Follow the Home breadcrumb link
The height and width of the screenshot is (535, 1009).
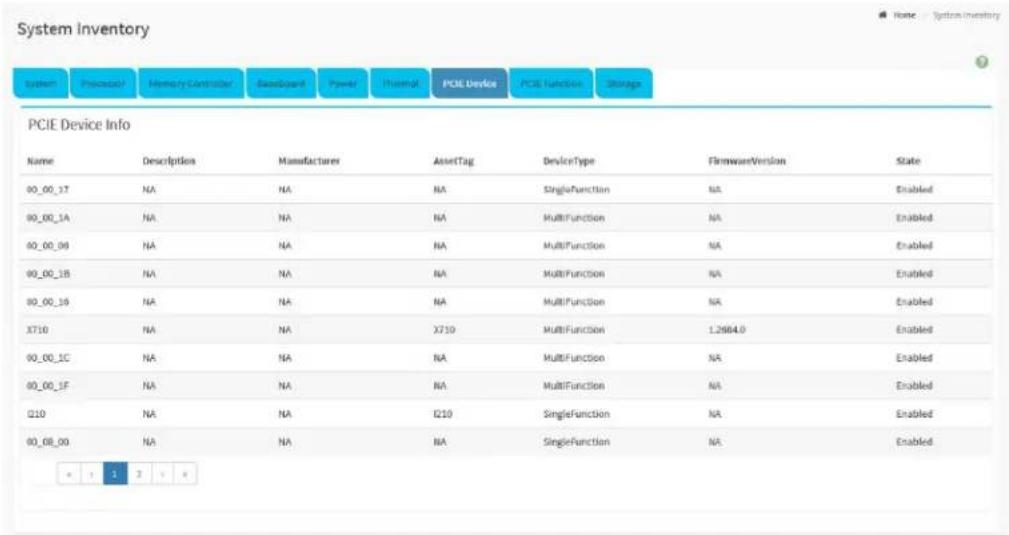click(x=904, y=15)
